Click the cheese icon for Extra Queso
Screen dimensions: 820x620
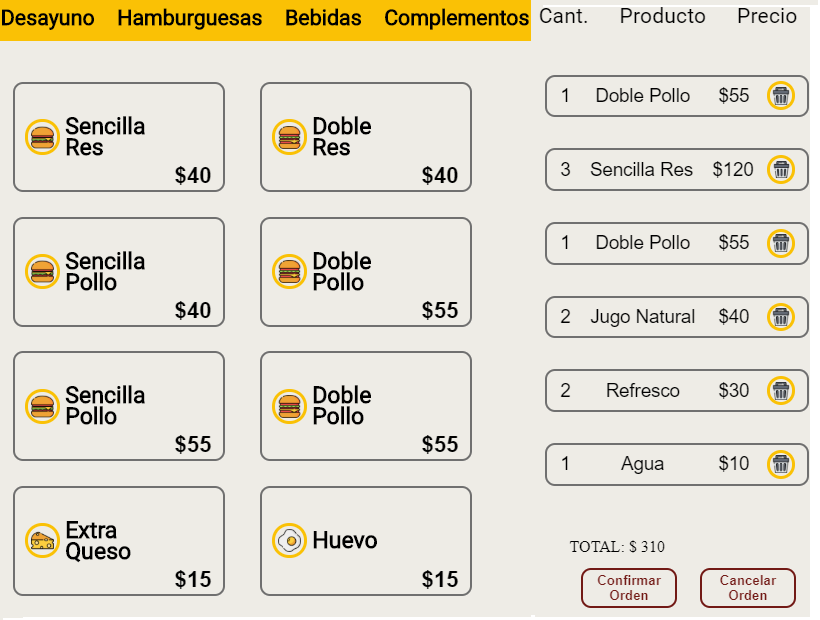pyautogui.click(x=42, y=540)
